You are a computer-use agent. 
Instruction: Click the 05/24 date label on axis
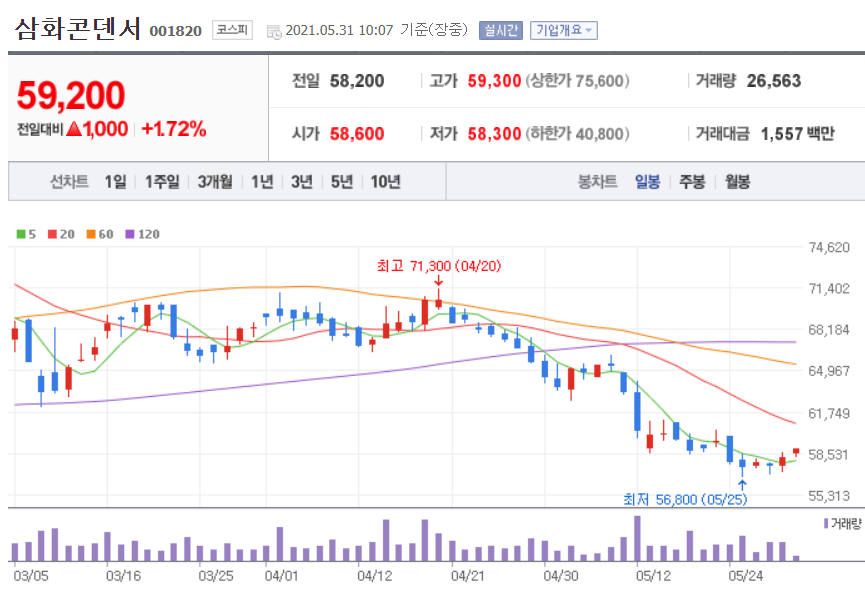745,576
